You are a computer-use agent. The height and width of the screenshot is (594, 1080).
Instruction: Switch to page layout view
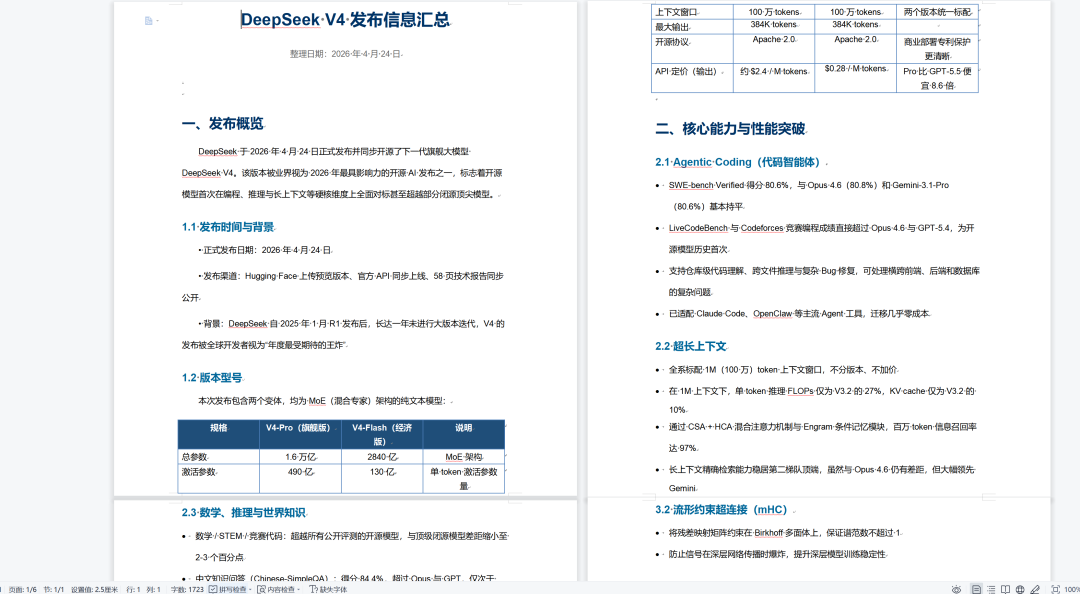(x=977, y=587)
